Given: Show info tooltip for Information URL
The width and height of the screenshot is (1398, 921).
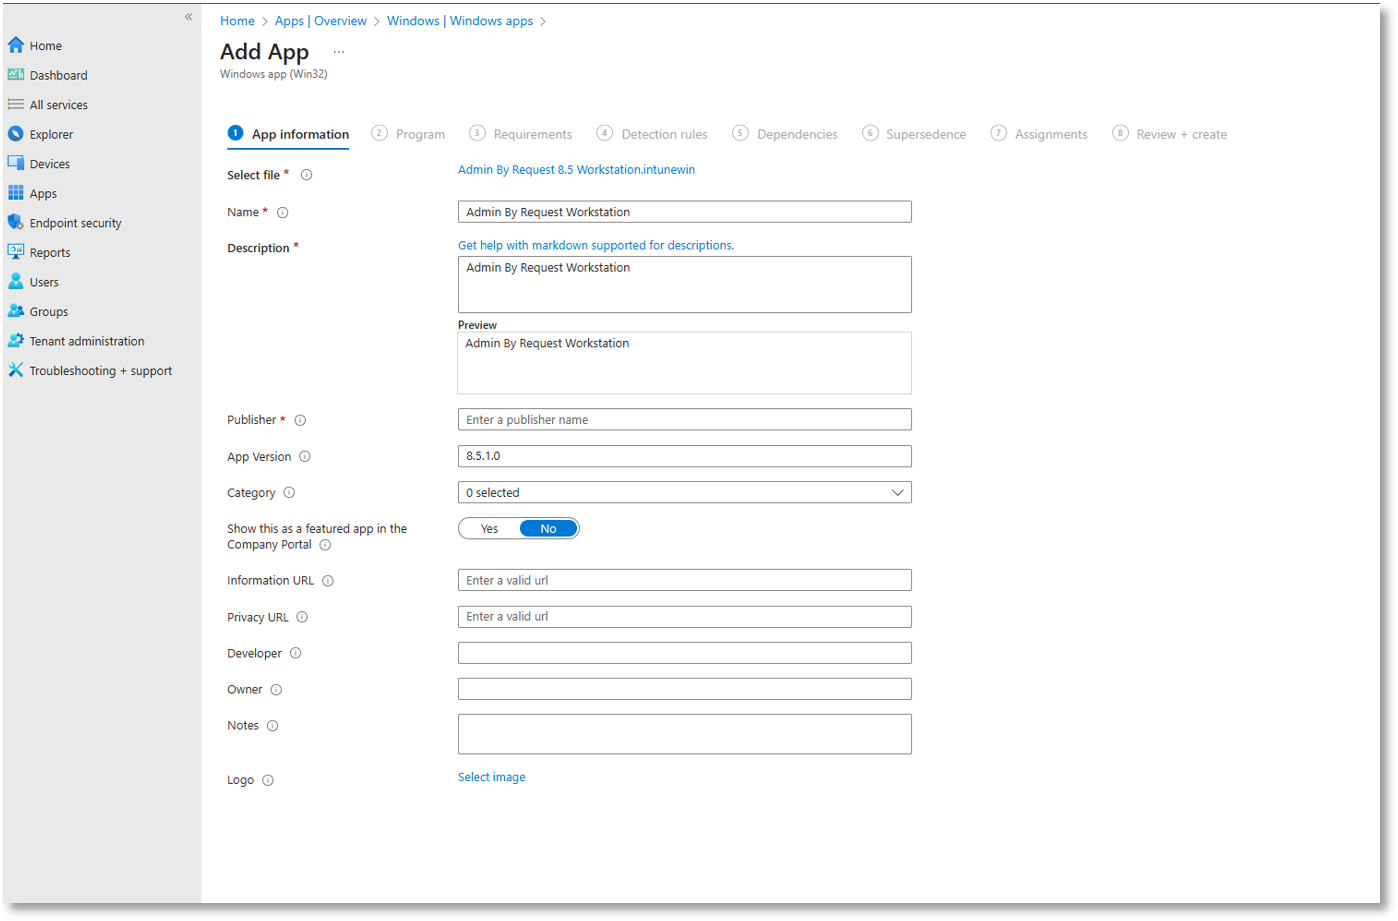Looking at the screenshot, I should point(328,580).
